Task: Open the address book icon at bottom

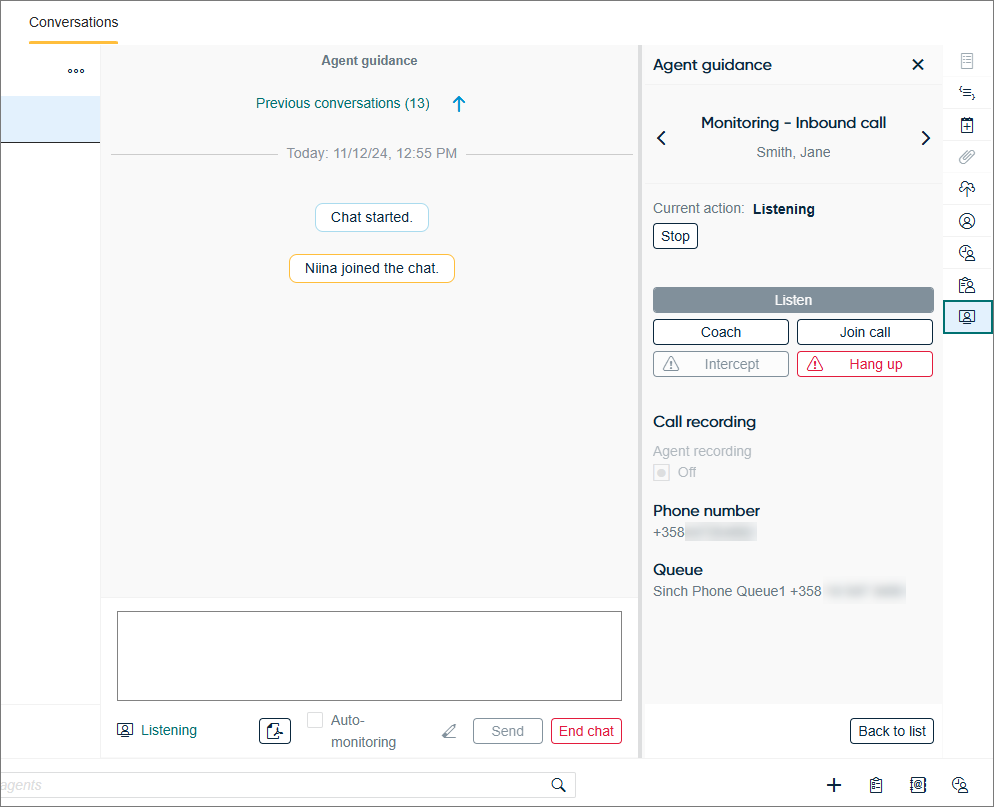Action: coord(918,785)
